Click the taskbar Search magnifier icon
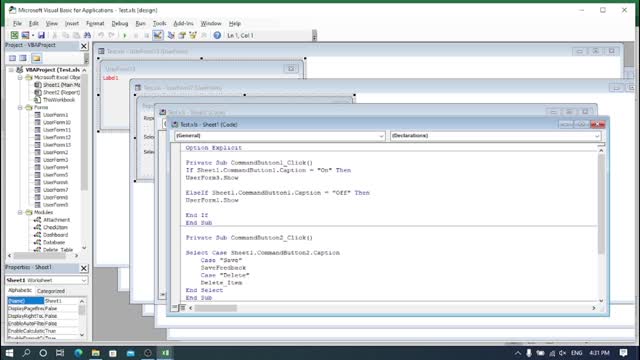This screenshot has width=640, height=360. coord(26,353)
